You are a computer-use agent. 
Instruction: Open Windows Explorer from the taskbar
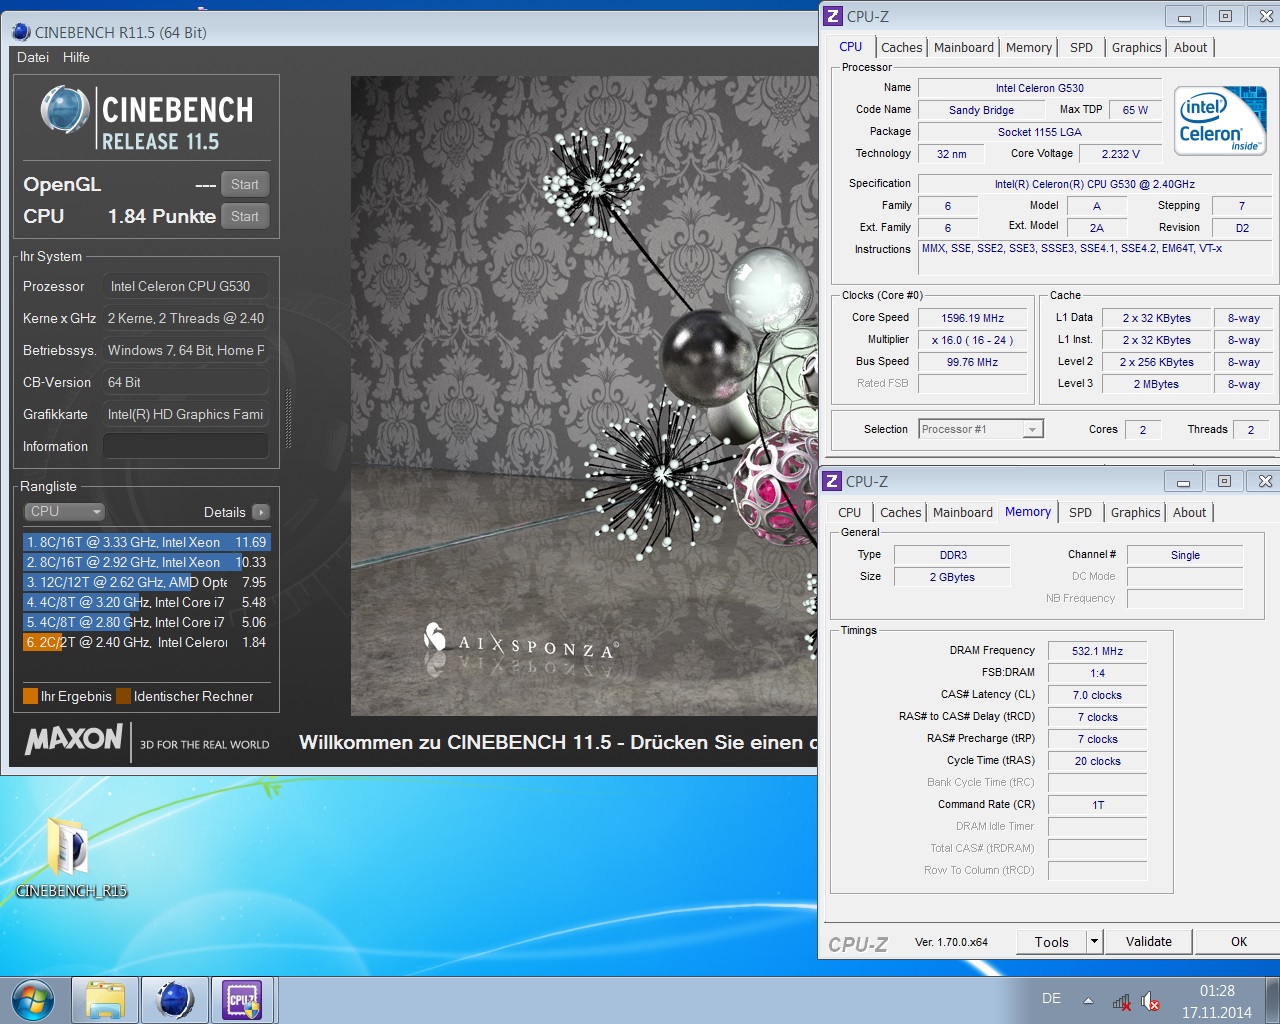pos(105,1001)
